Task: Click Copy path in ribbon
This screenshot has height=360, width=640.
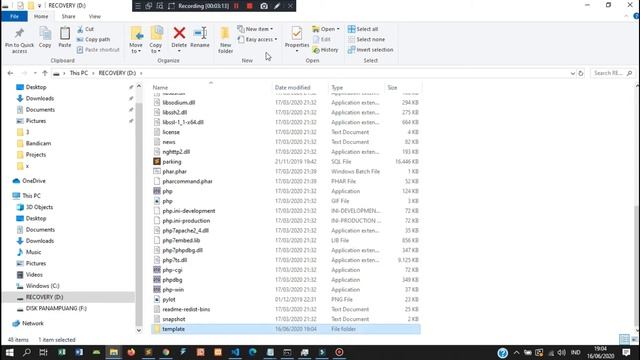Action: [x=93, y=40]
